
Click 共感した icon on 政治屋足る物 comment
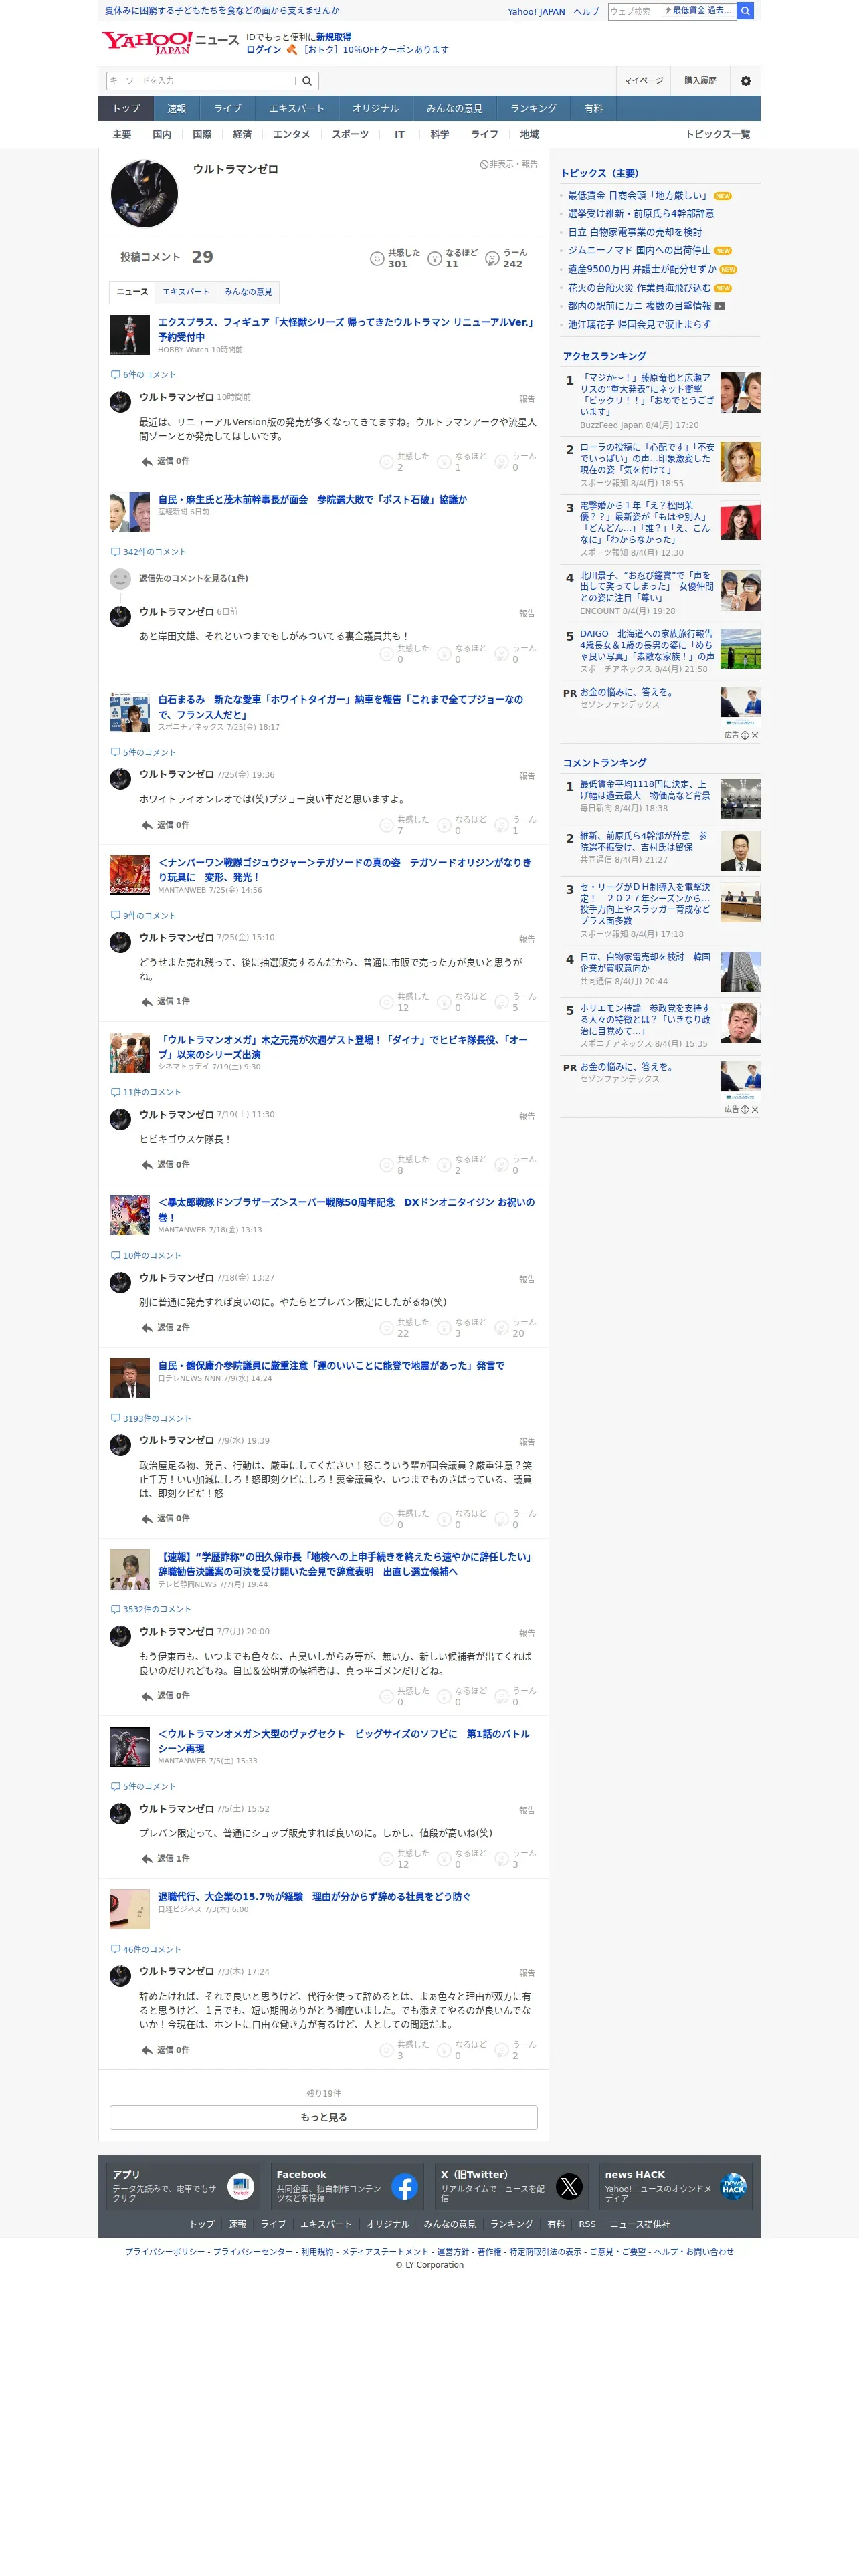click(x=387, y=1519)
